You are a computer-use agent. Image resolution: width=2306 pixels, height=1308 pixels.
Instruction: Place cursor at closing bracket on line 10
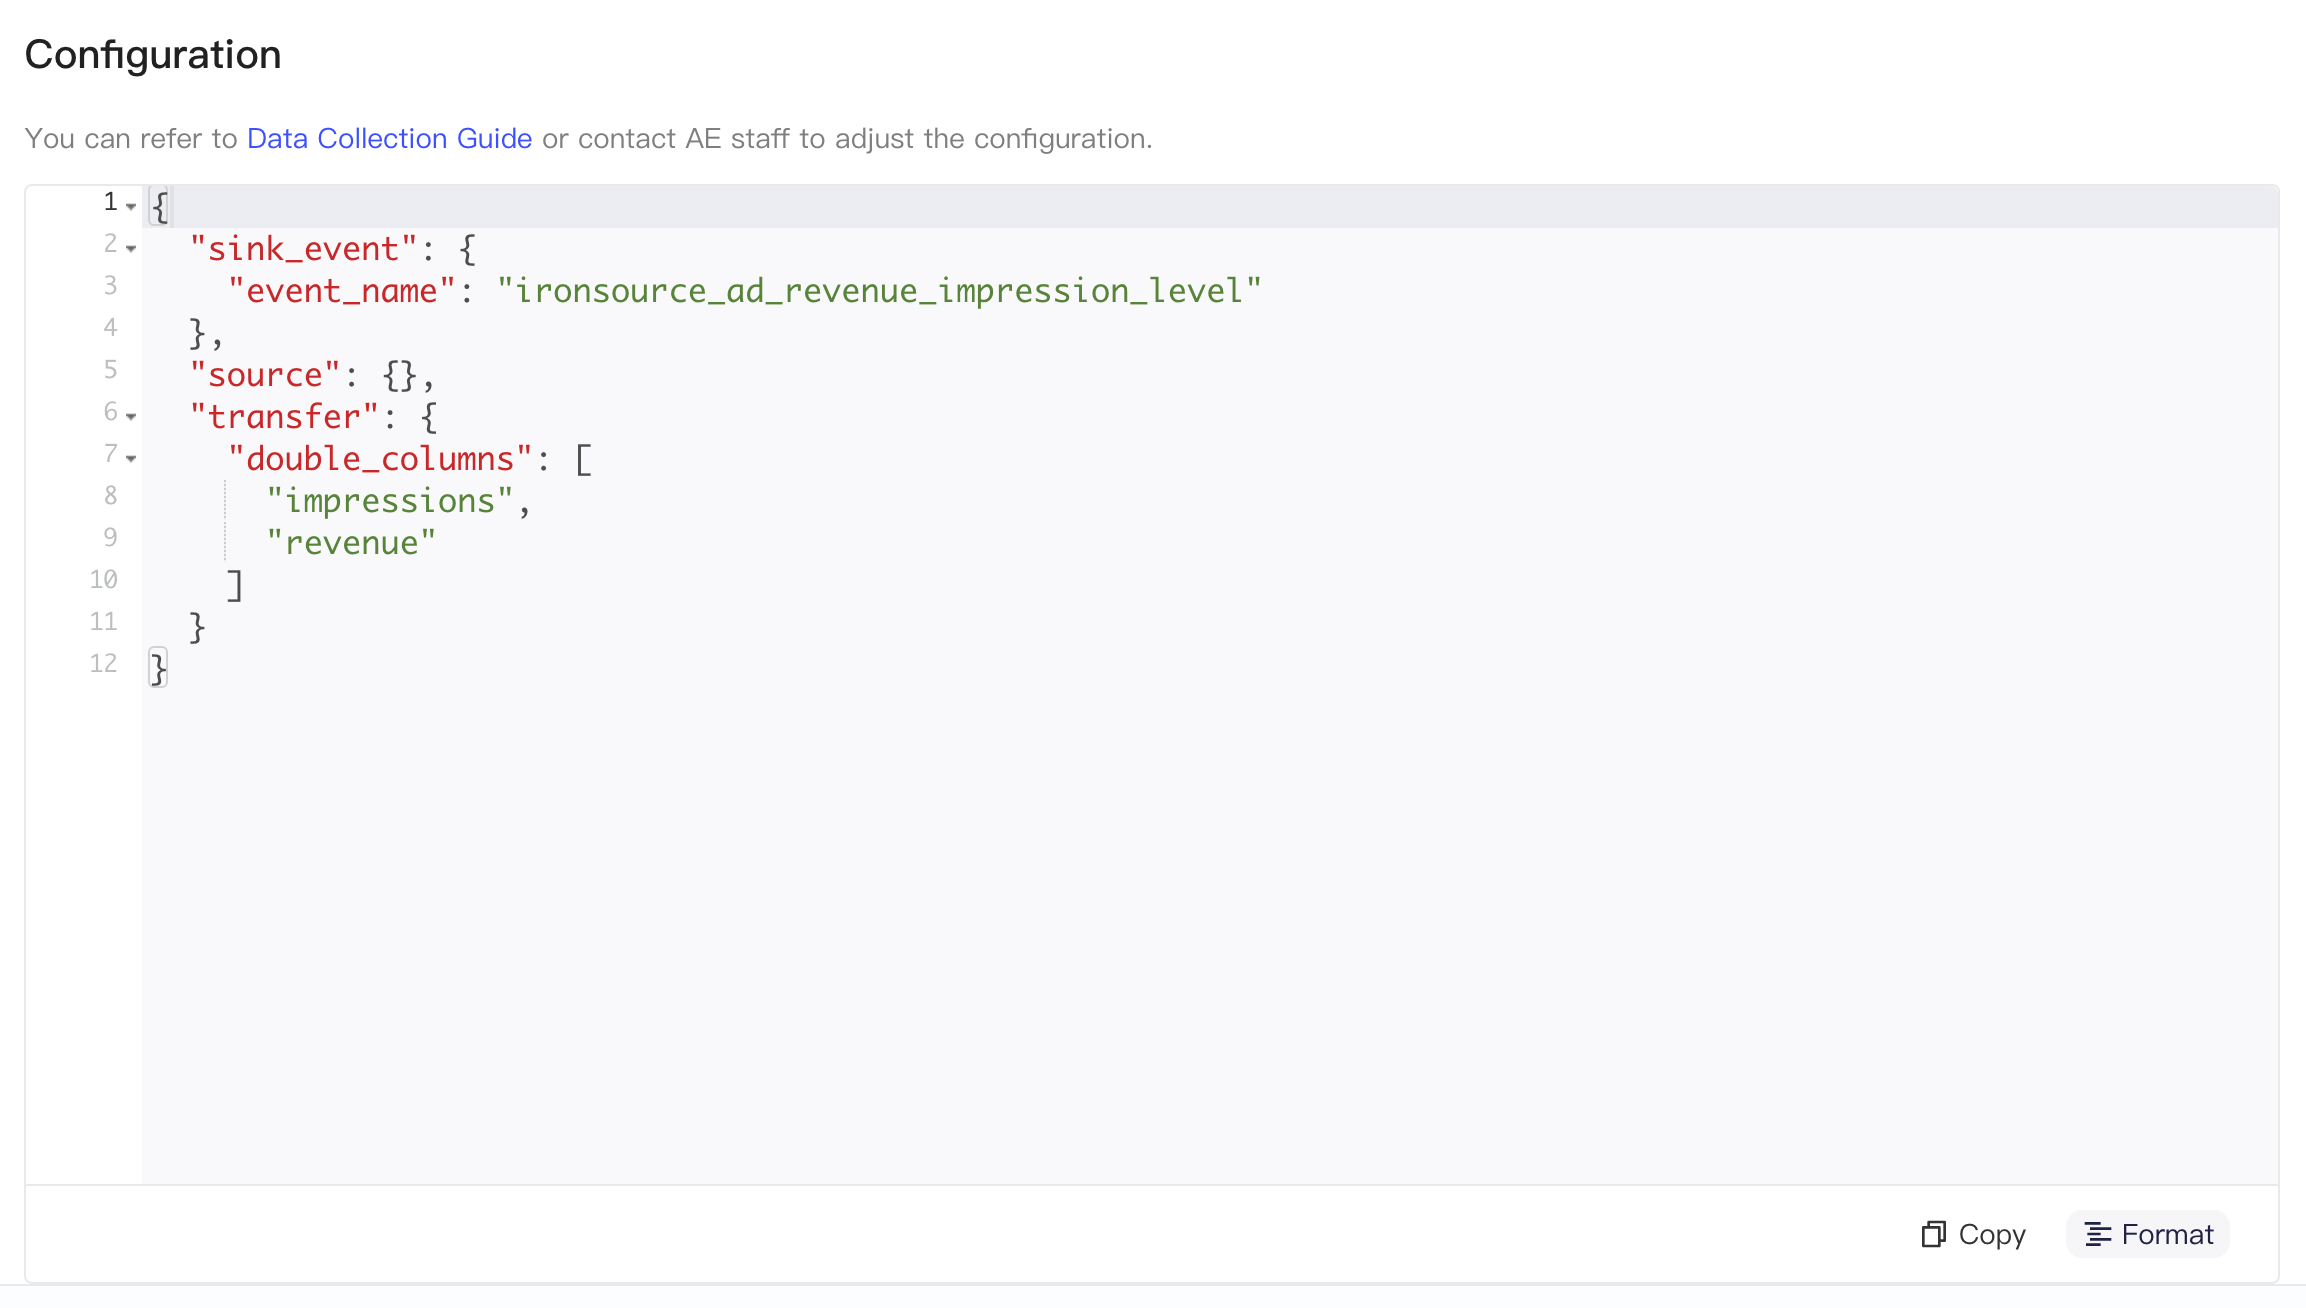click(x=235, y=584)
